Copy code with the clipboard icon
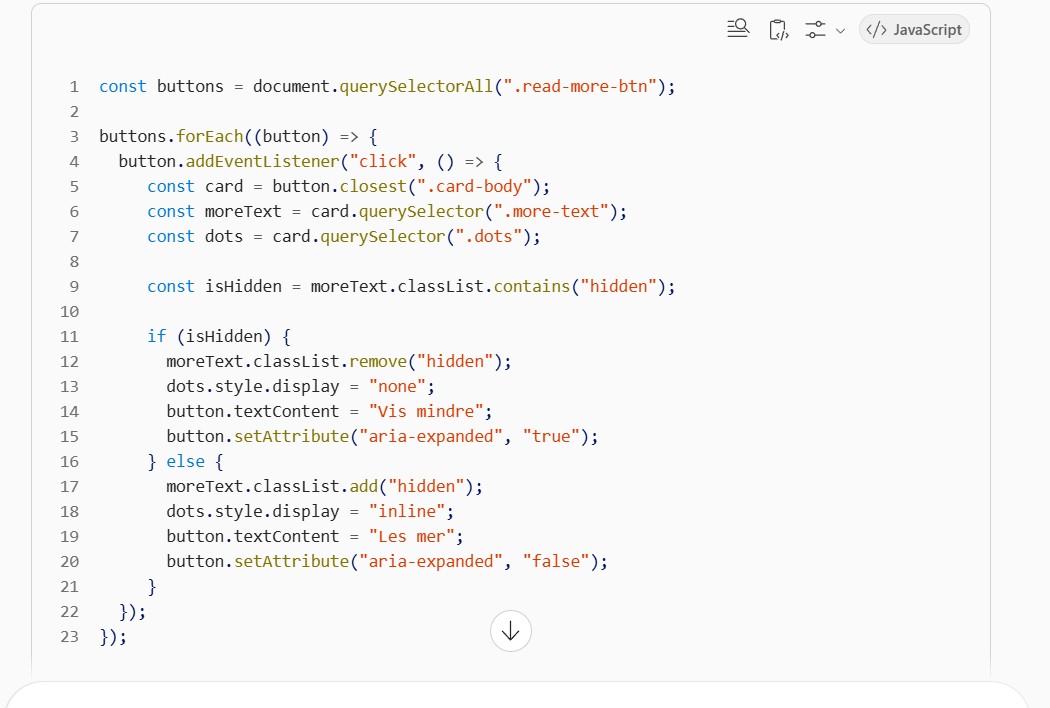Screen dimensions: 1050x708 click(778, 29)
